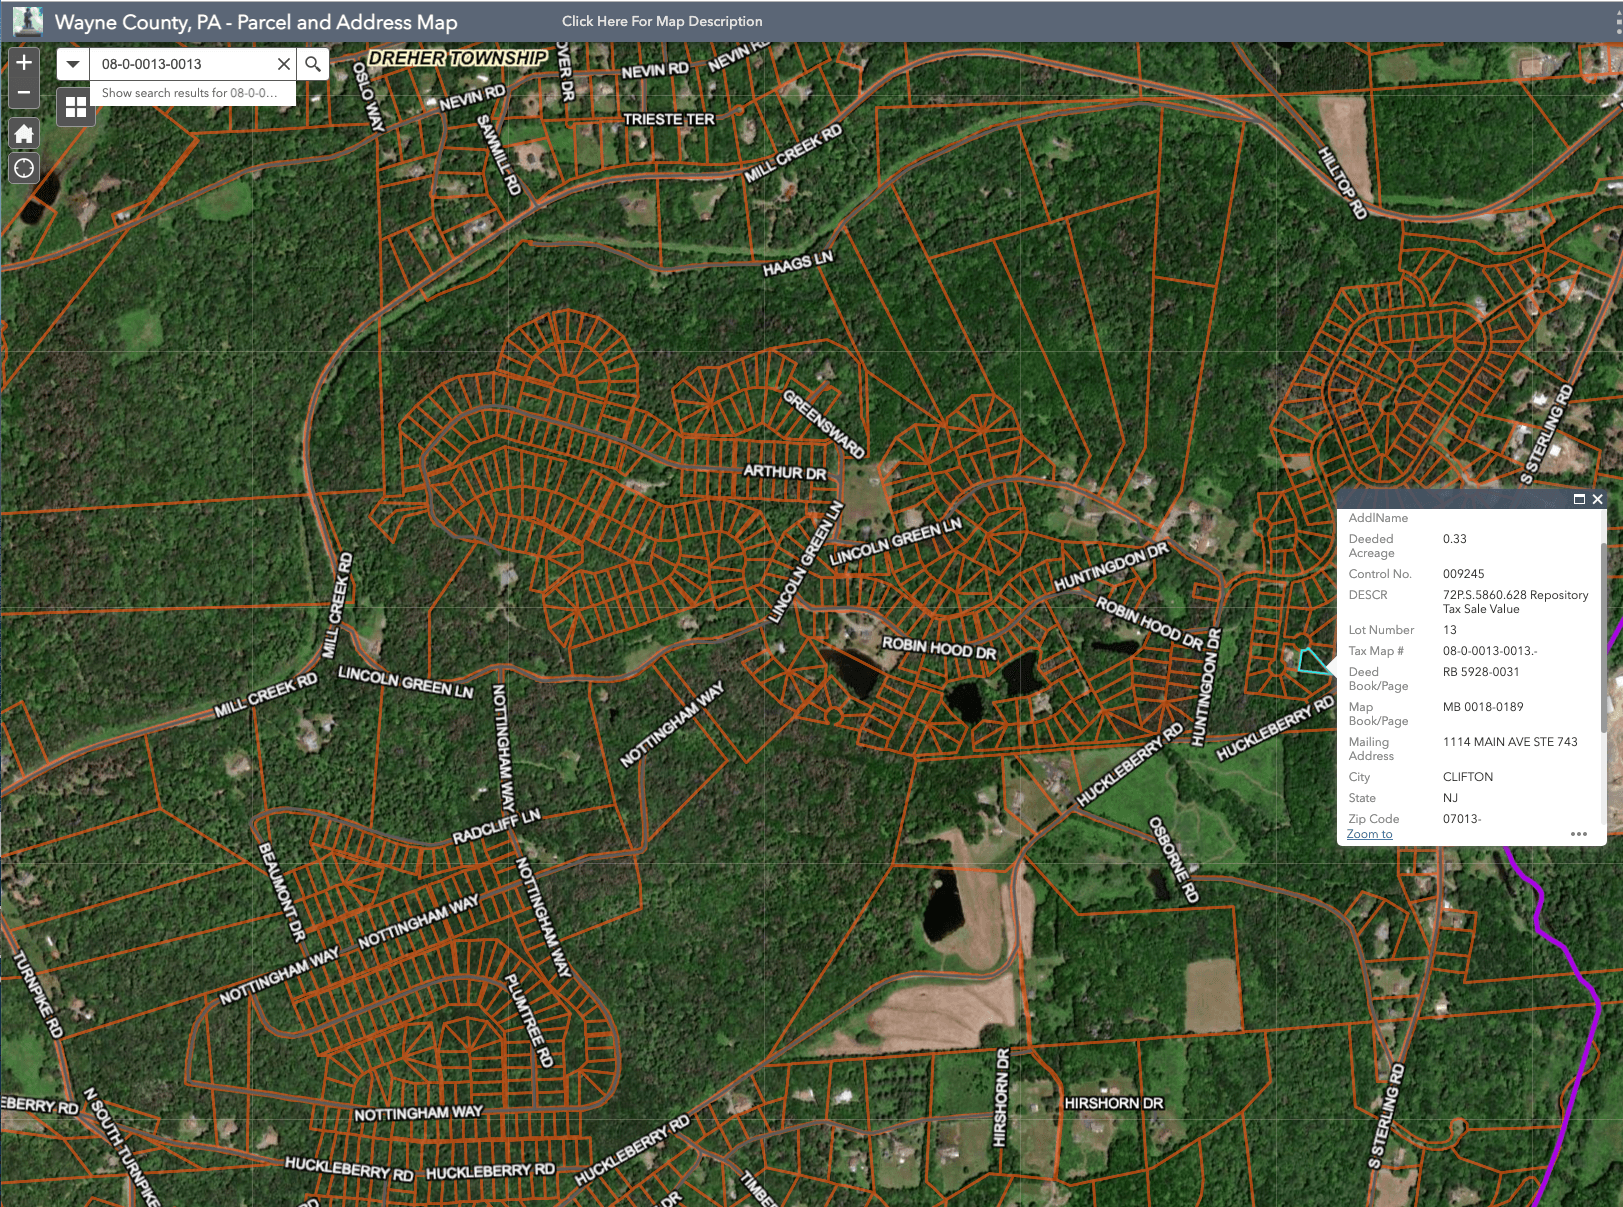Maximize the parcel info popup
1623x1207 pixels.
tap(1579, 499)
